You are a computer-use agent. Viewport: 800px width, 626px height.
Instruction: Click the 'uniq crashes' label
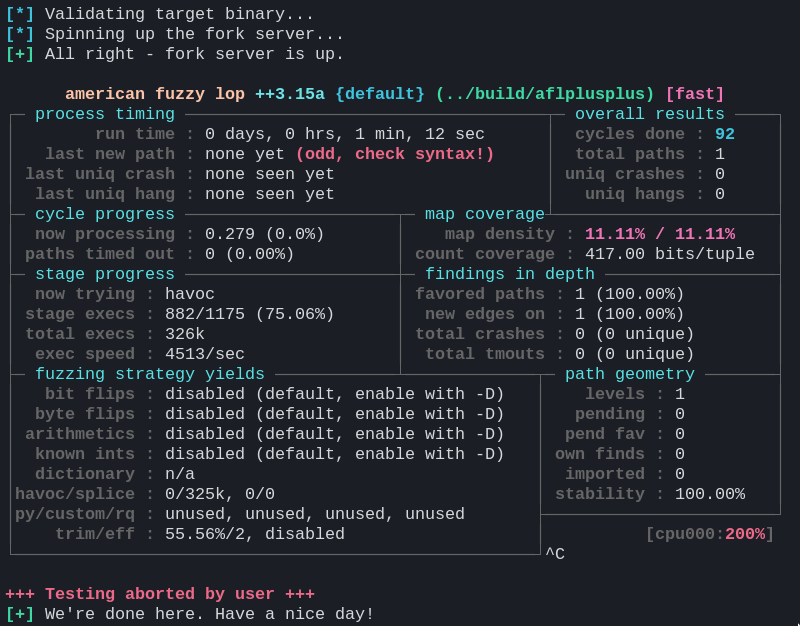(x=624, y=173)
